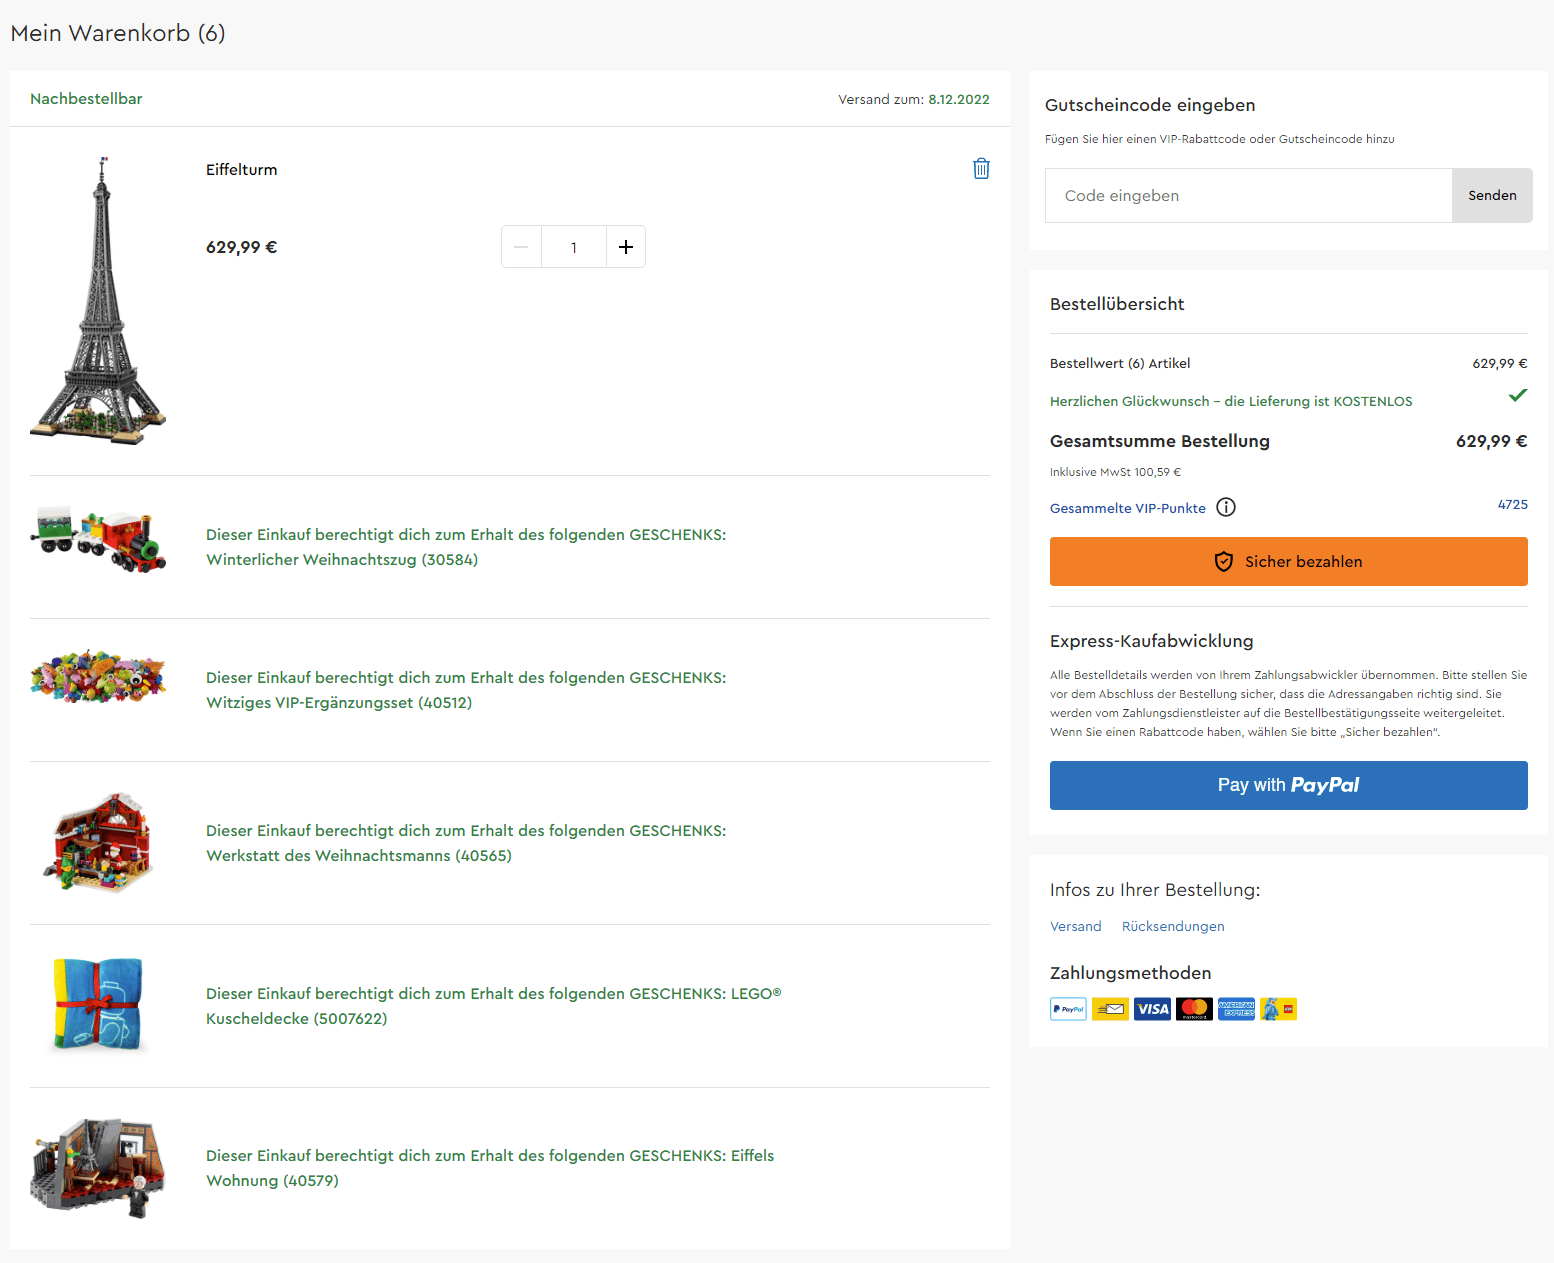Click the Eiffelturm quantity field
Image resolution: width=1554 pixels, height=1263 pixels.
[x=574, y=247]
